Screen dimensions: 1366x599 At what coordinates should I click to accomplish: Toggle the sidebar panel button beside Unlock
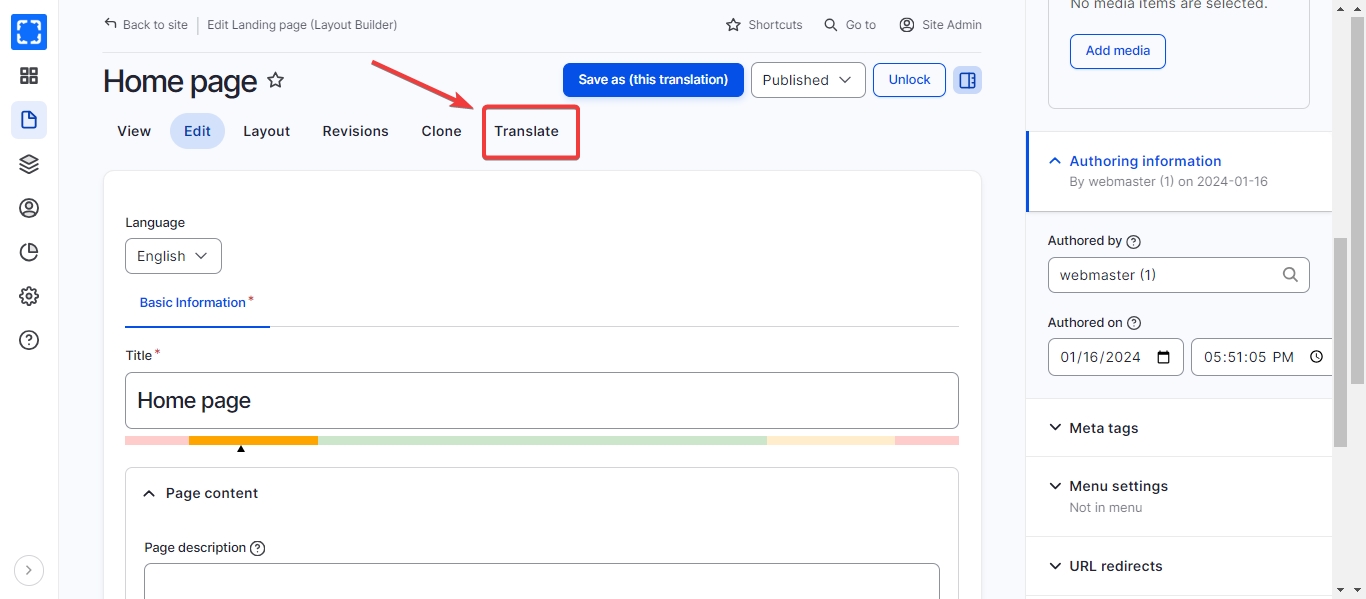(x=967, y=80)
